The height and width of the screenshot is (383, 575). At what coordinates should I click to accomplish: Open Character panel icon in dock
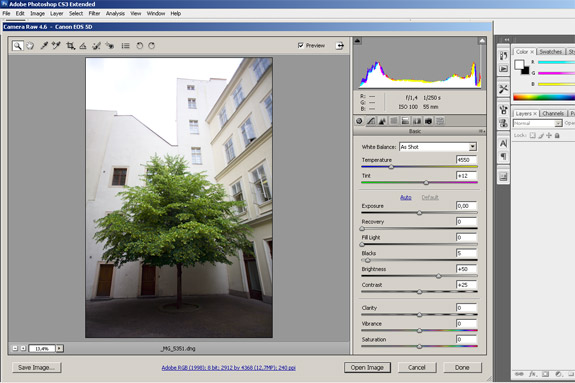tap(503, 143)
